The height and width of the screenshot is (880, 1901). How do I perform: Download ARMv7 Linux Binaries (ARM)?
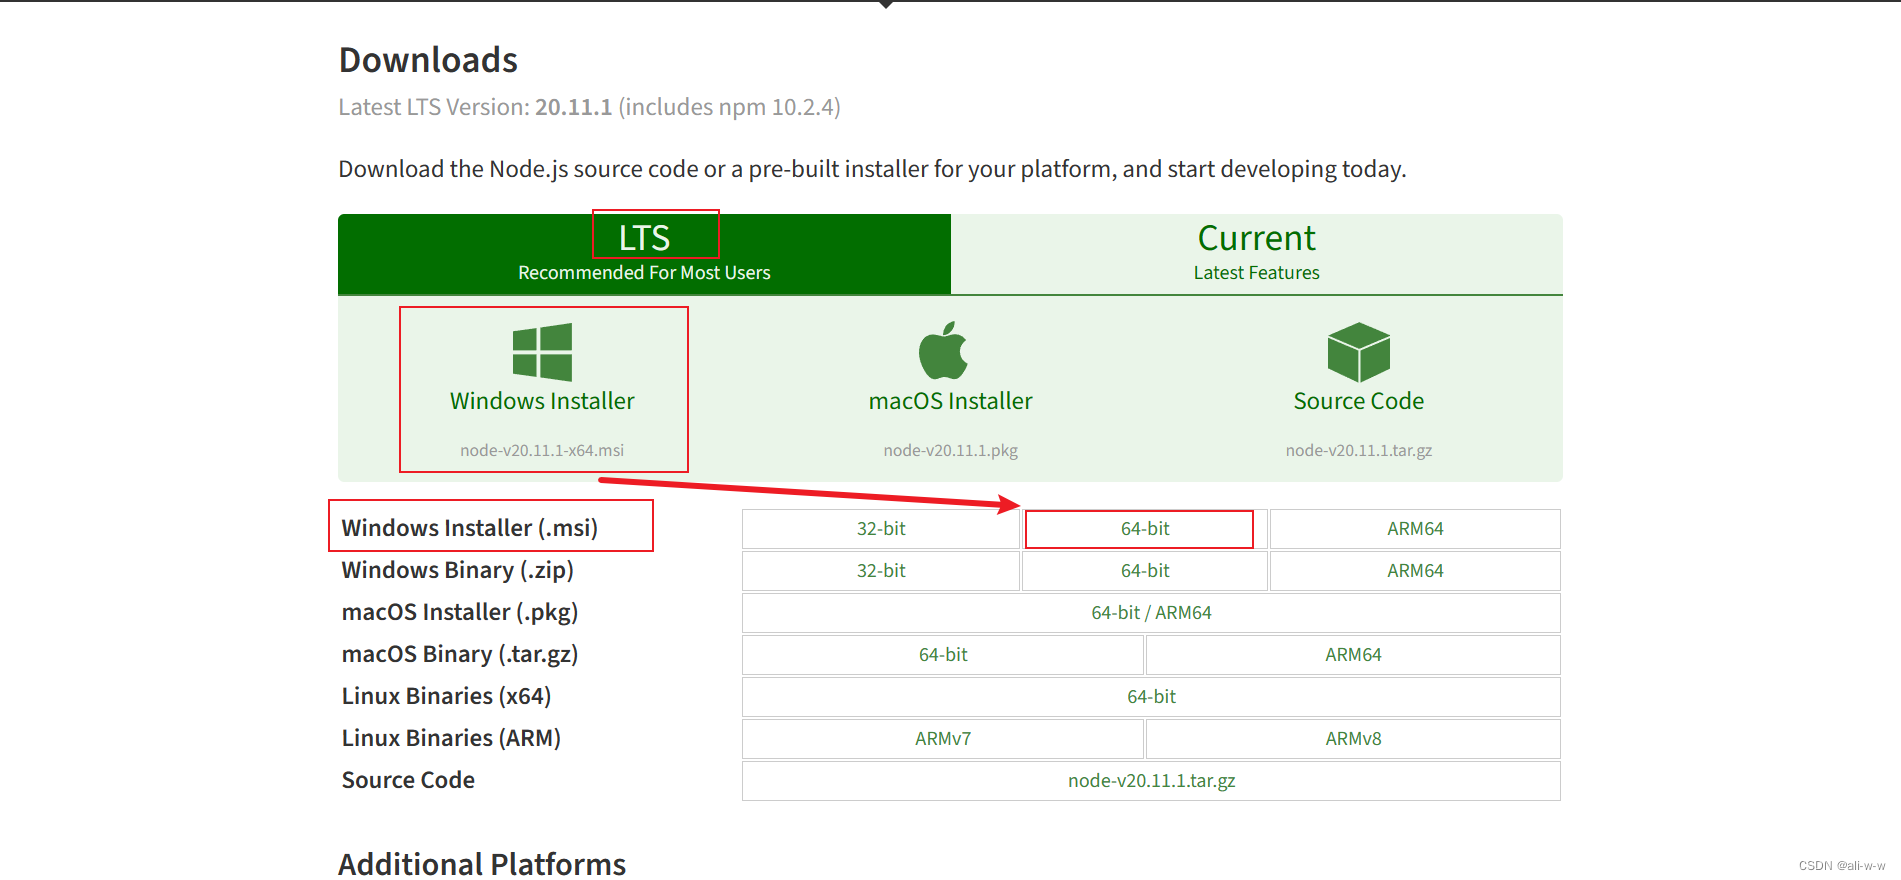pyautogui.click(x=943, y=739)
